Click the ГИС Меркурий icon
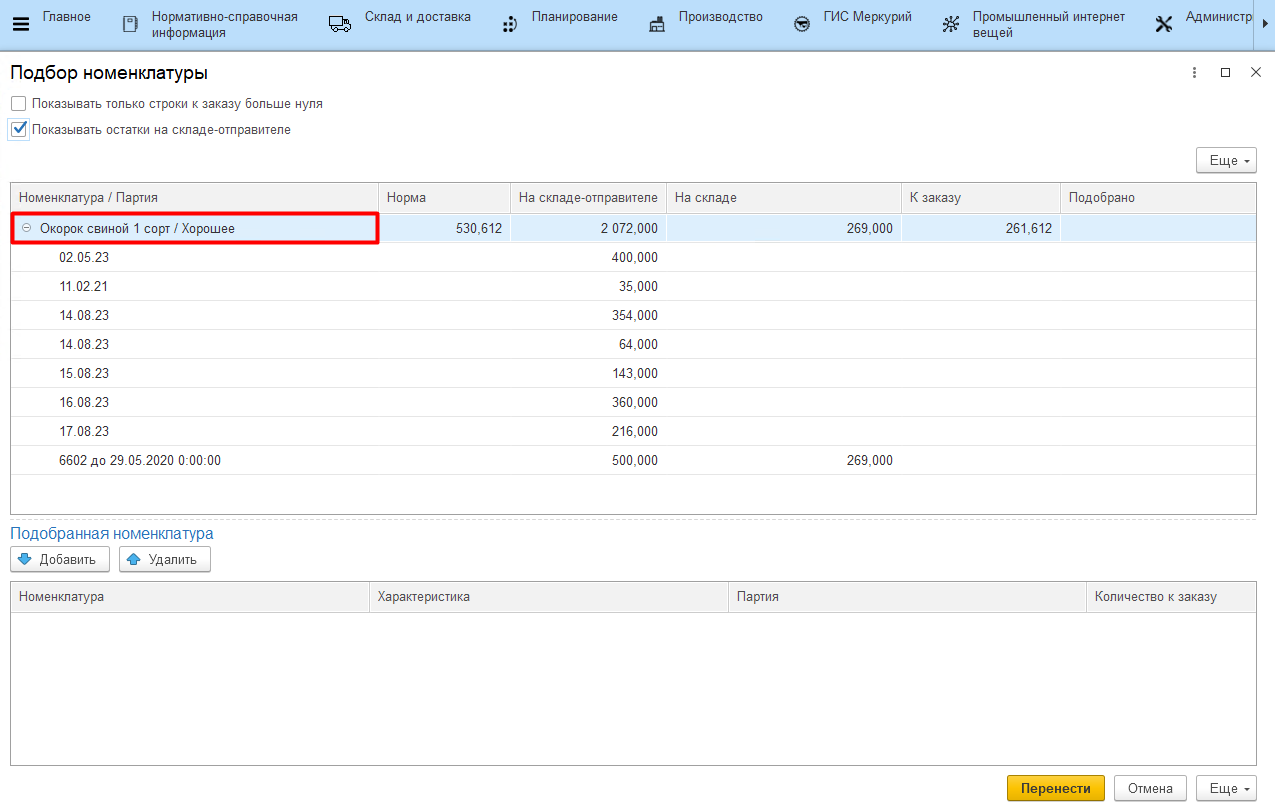 tap(802, 25)
